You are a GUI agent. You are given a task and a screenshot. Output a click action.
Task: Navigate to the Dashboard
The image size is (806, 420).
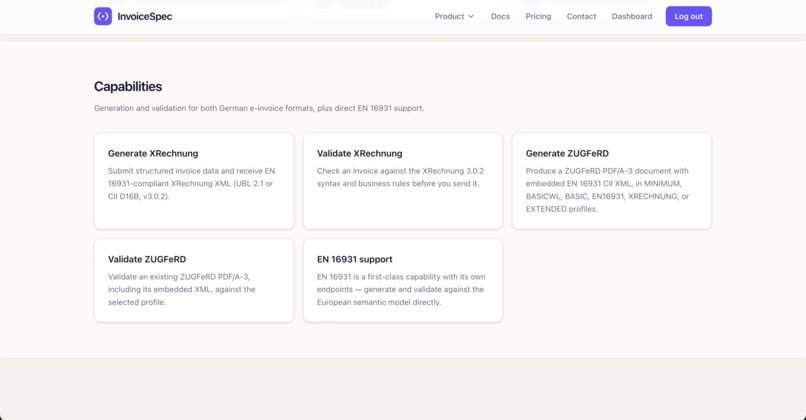tap(632, 16)
